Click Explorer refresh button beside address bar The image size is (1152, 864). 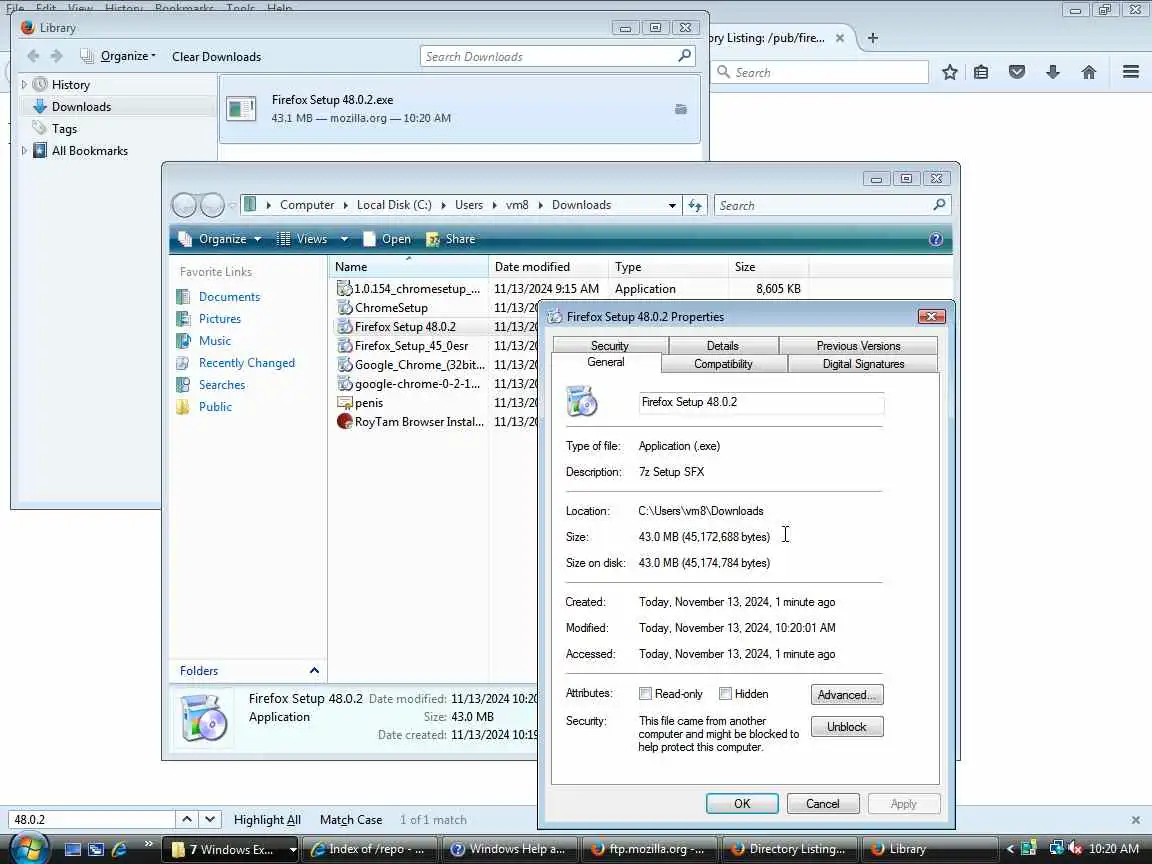pos(695,205)
